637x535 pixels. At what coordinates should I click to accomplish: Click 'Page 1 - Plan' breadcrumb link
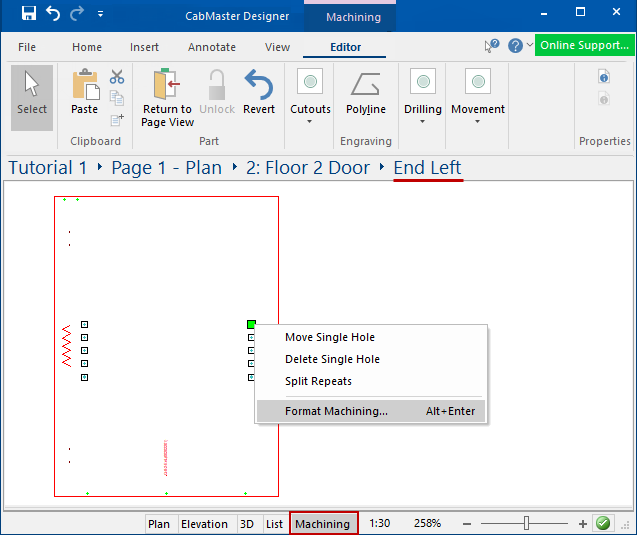point(166,167)
